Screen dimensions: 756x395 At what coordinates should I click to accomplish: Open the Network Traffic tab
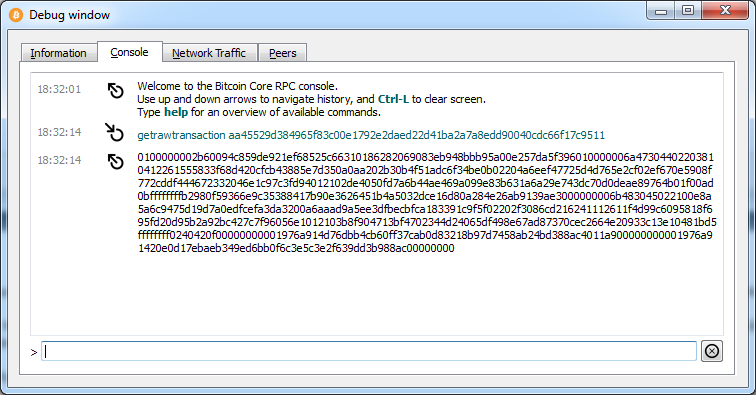pyautogui.click(x=209, y=53)
